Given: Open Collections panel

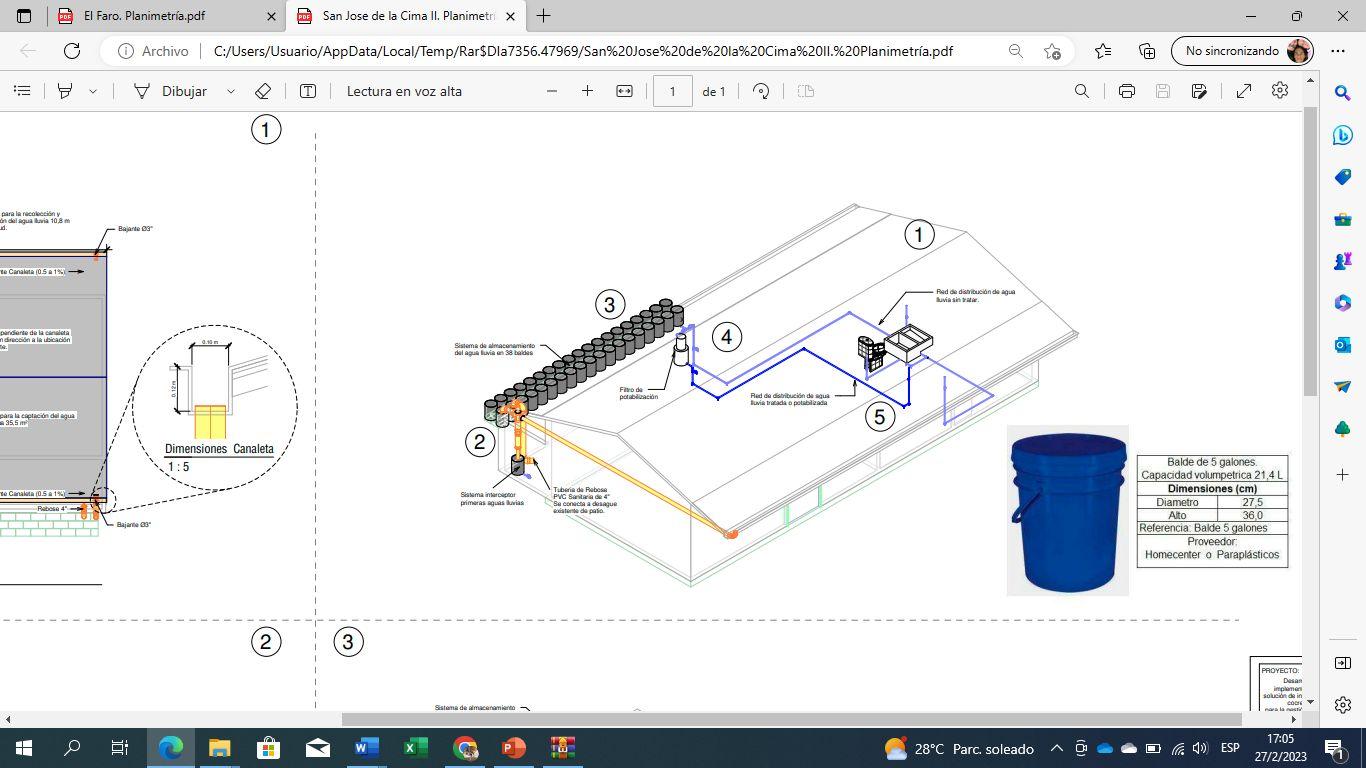Looking at the screenshot, I should tap(1147, 51).
